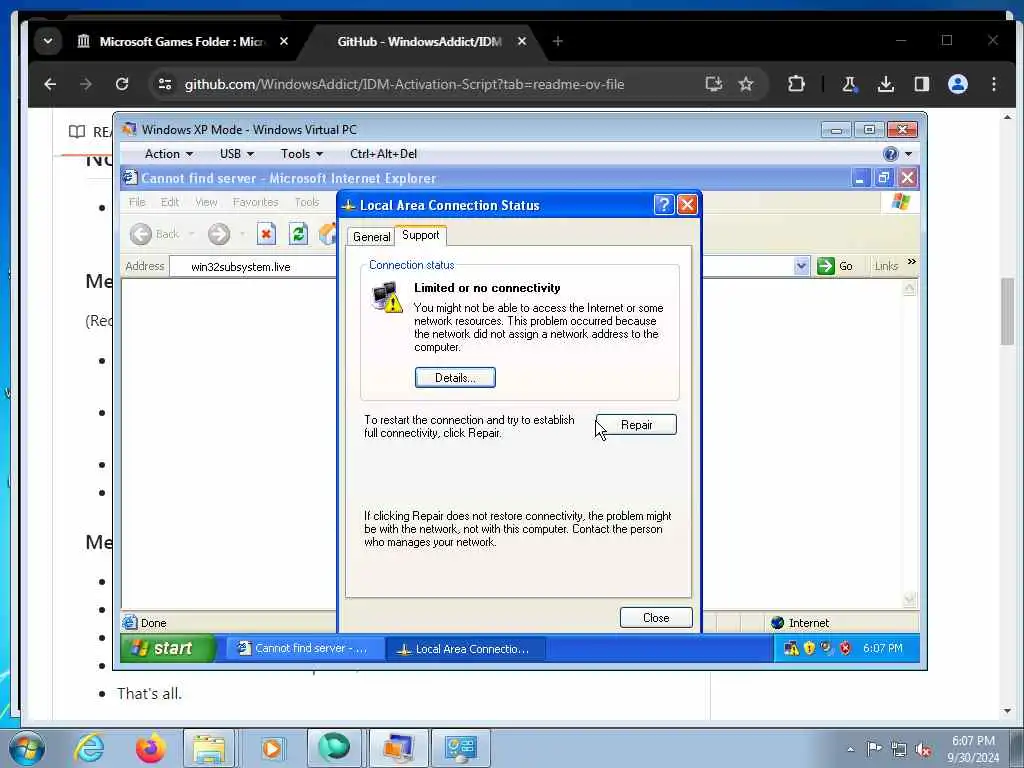Click the yellow security shield icon in XP tray
1024x768 pixels.
(x=809, y=648)
